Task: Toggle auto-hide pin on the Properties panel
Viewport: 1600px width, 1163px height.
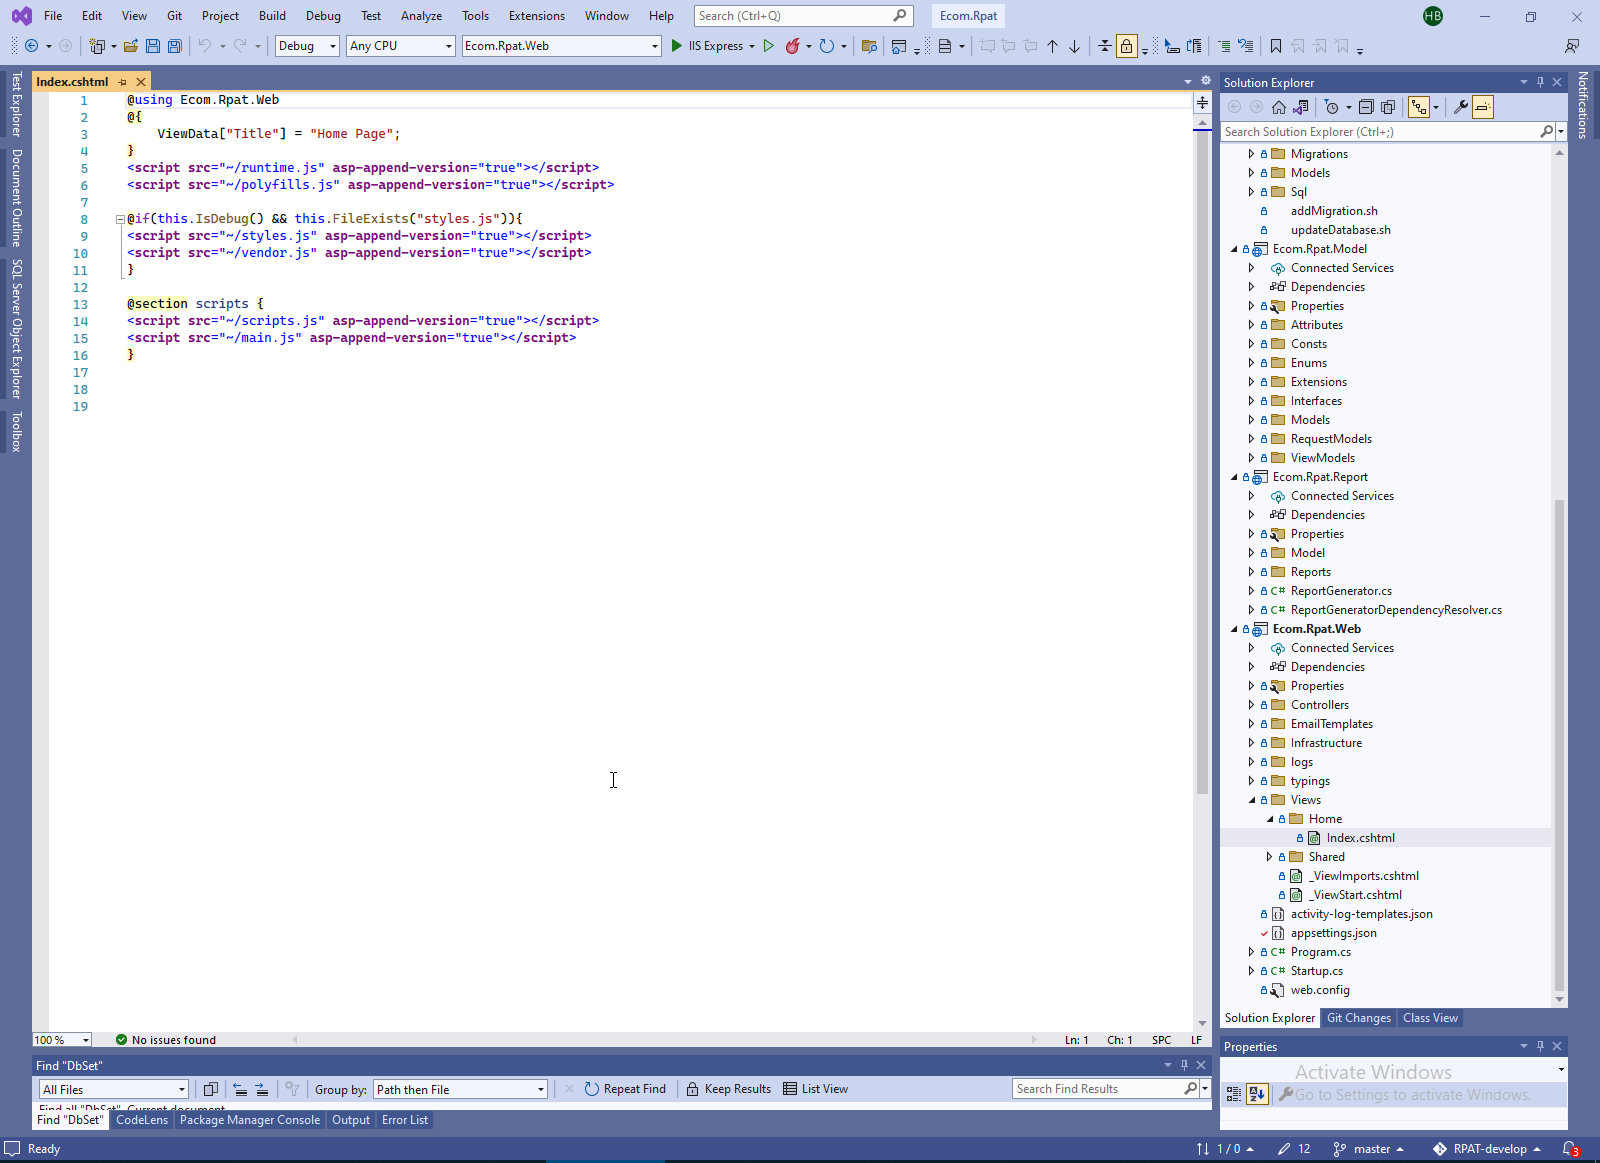Action: (x=1540, y=1046)
